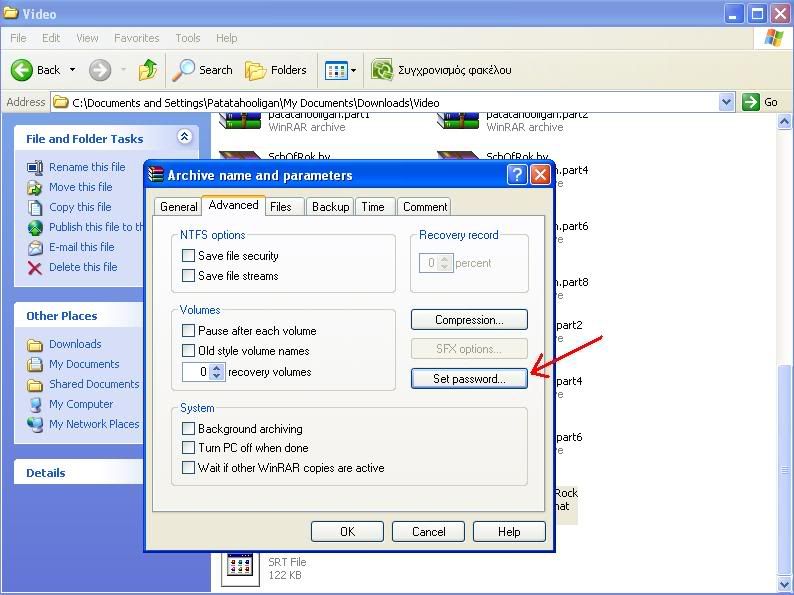
Task: Switch to the General tab
Action: point(178,207)
